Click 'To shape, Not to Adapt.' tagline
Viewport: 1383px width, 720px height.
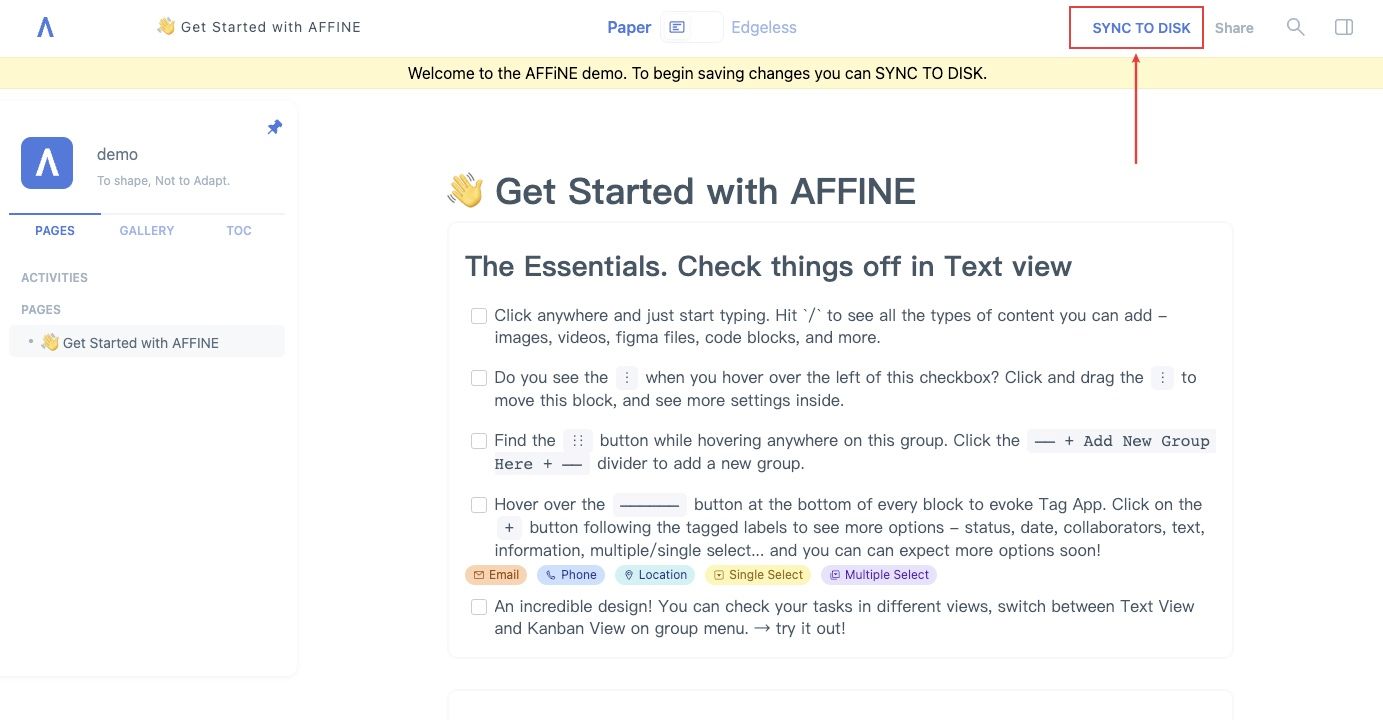pyautogui.click(x=163, y=181)
